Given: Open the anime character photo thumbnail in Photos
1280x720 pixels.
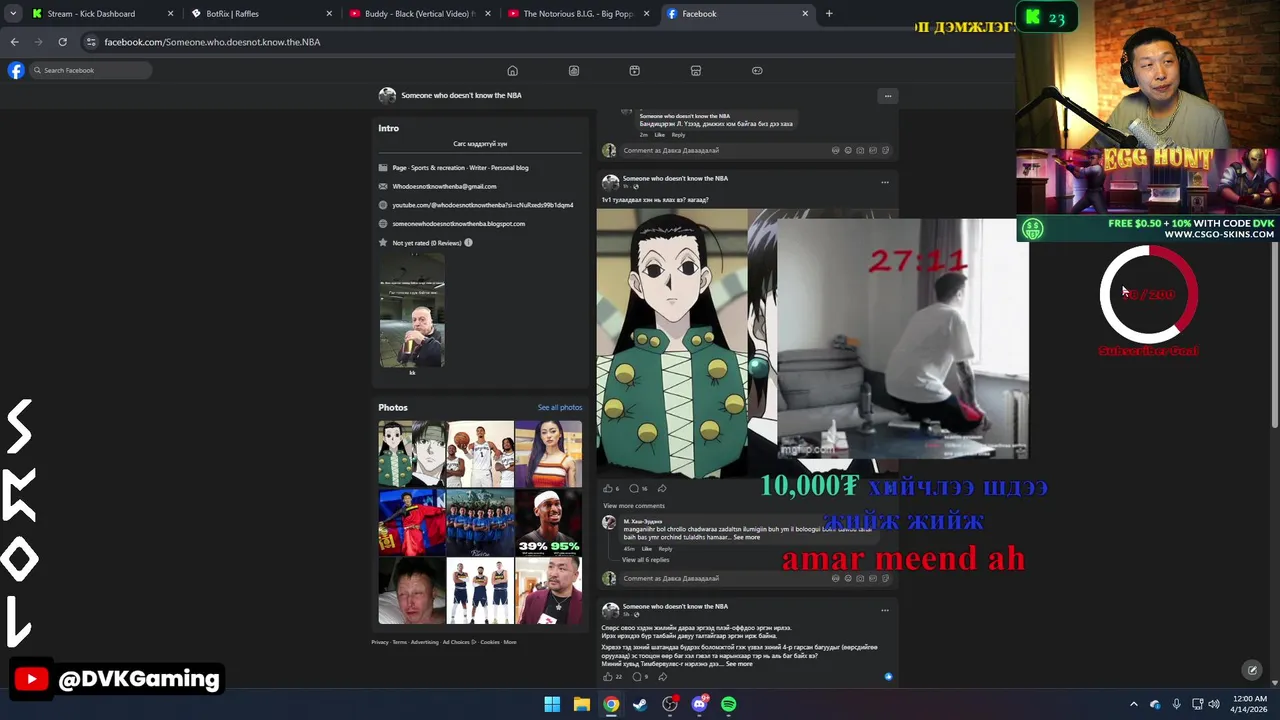Looking at the screenshot, I should 411,454.
